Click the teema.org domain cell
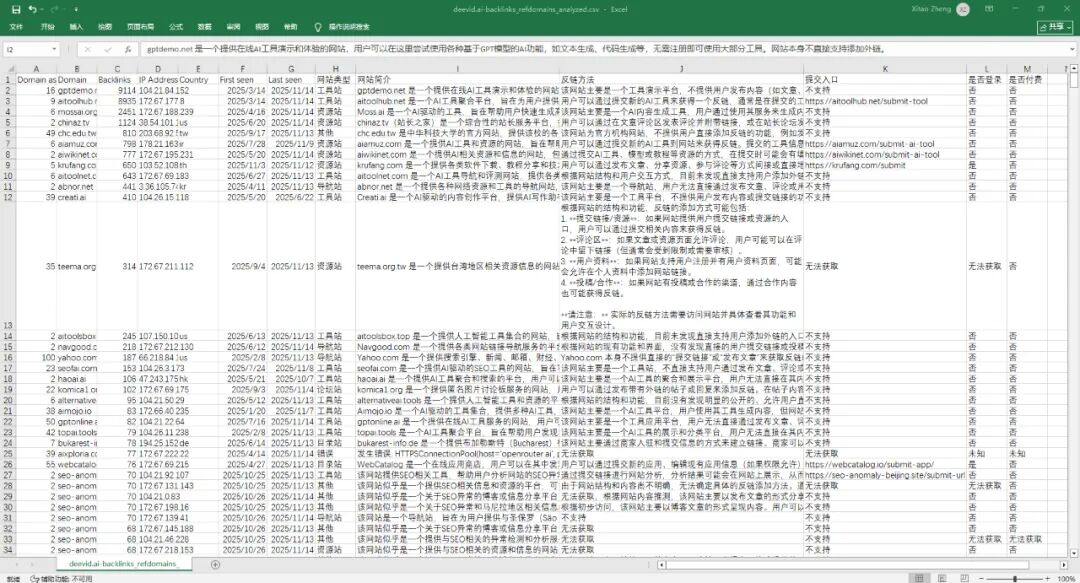This screenshot has width=1080, height=583. click(76, 266)
